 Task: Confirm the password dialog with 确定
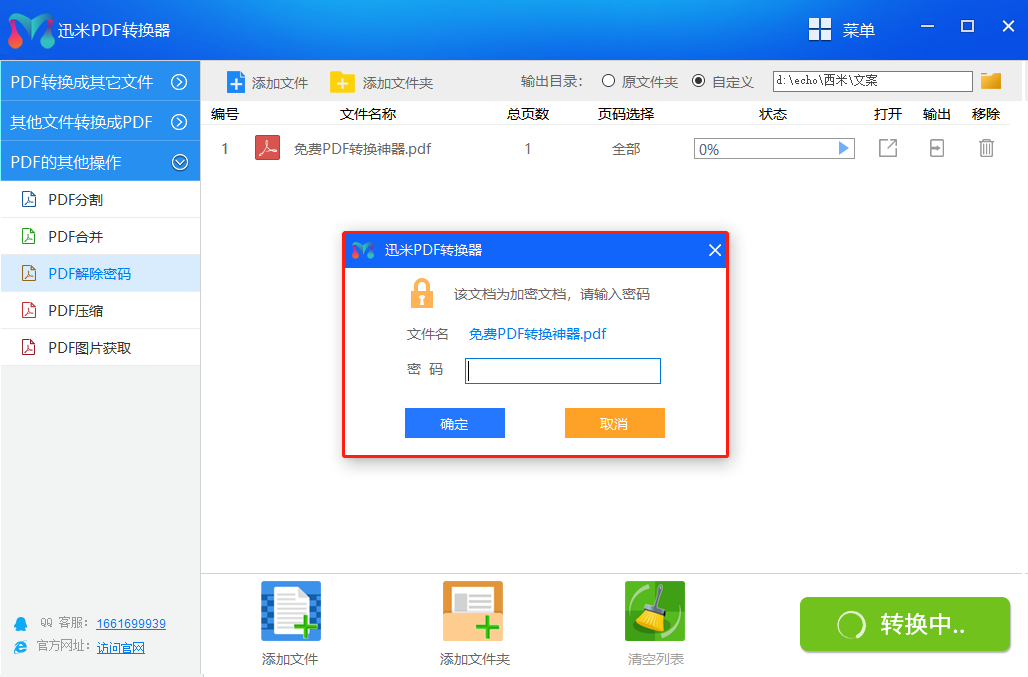pyautogui.click(x=454, y=422)
